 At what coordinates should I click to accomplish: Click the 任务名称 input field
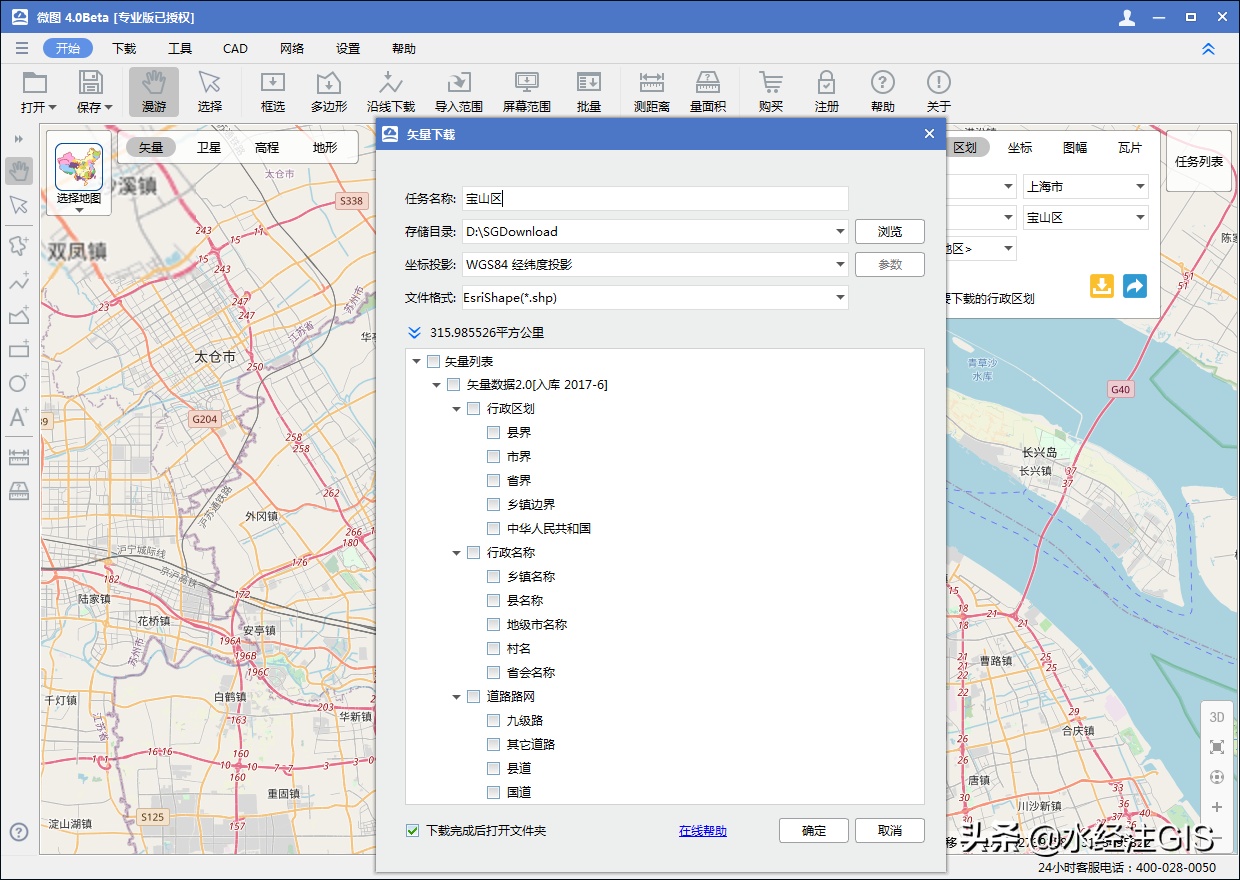tap(655, 199)
